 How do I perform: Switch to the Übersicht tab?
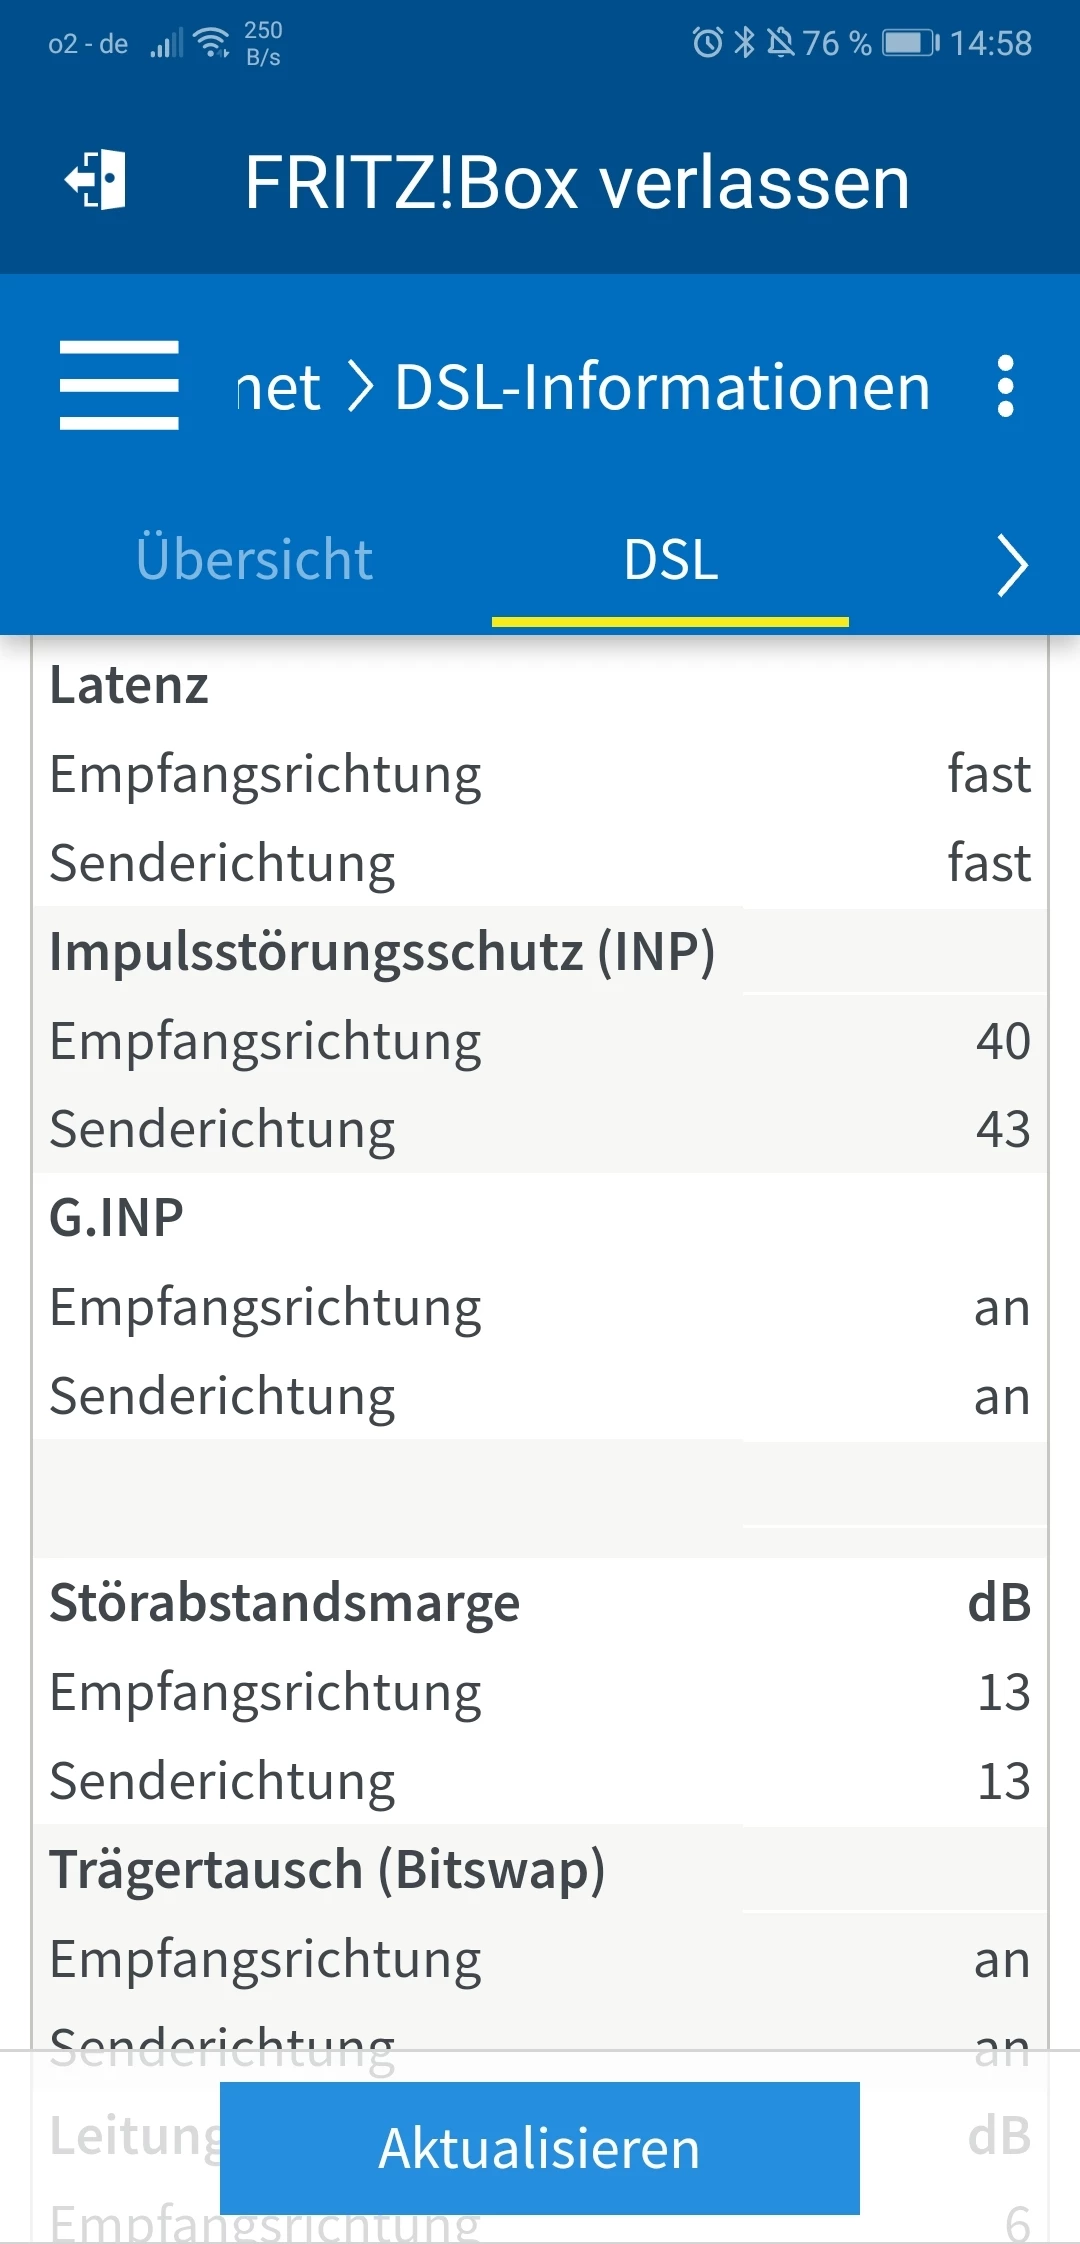tap(254, 559)
